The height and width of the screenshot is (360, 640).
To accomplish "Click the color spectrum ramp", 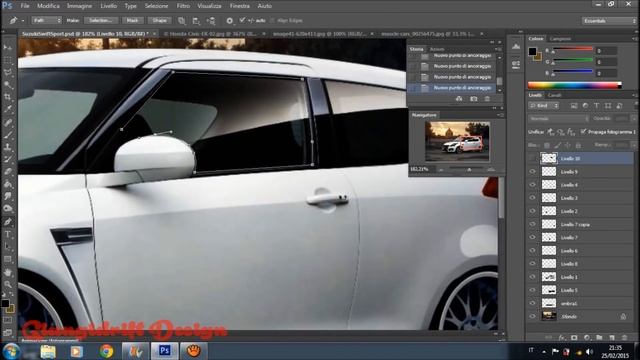I will pyautogui.click(x=575, y=85).
